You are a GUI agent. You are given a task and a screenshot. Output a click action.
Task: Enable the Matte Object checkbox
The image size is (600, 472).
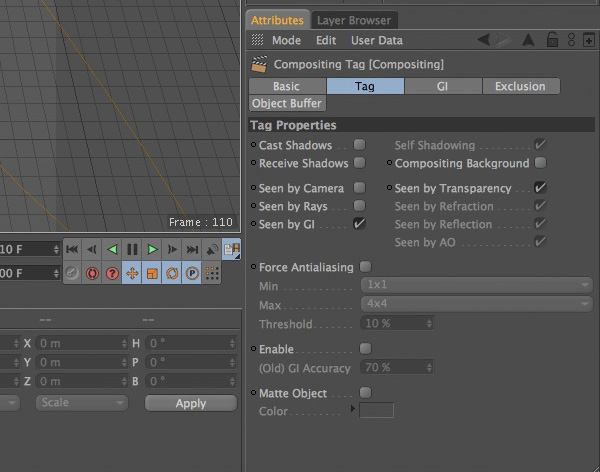click(365, 392)
